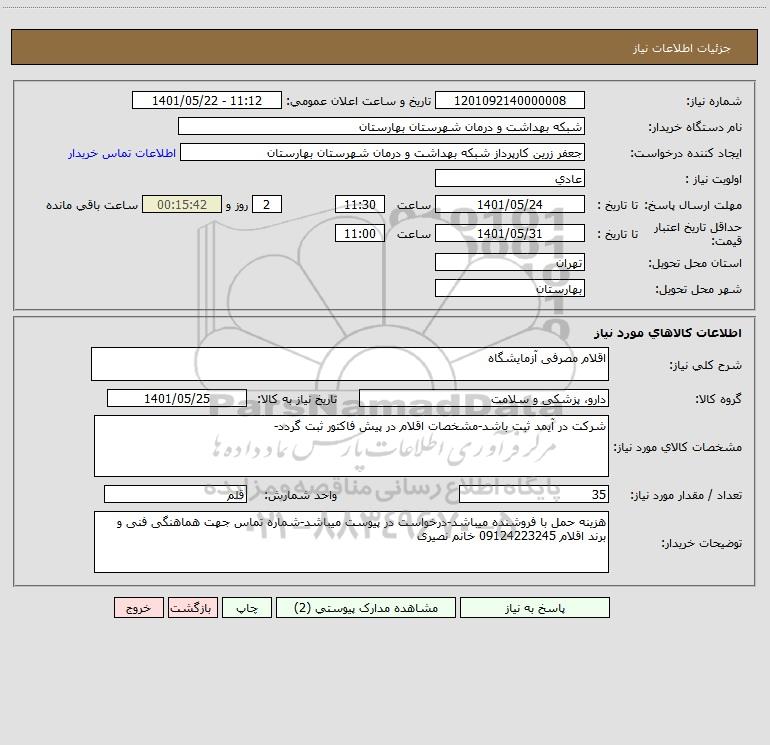Click the goods specifications text area

point(351,446)
